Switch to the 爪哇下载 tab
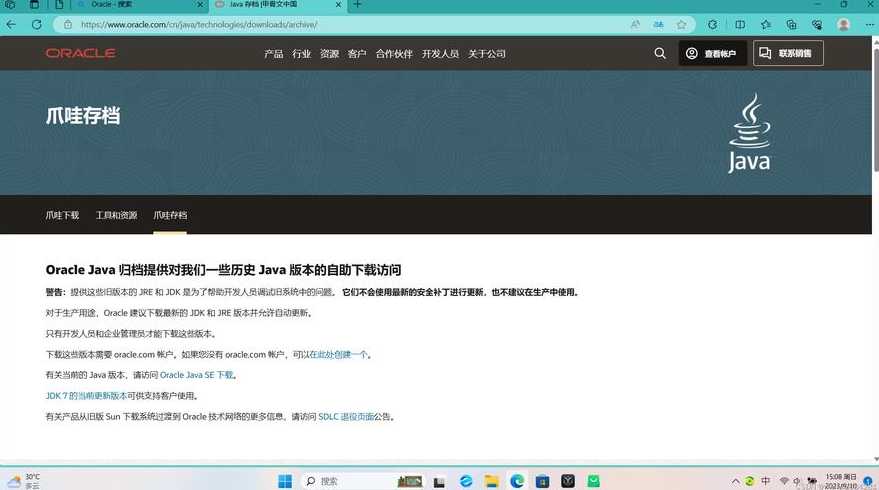The image size is (879, 490). pyautogui.click(x=62, y=215)
